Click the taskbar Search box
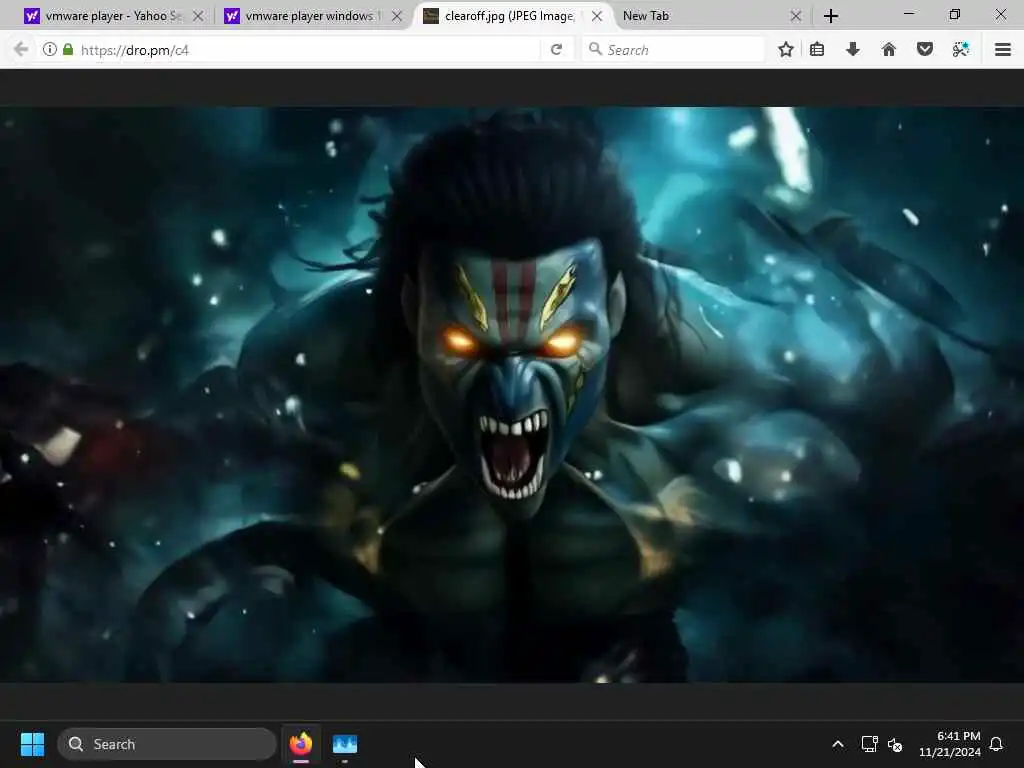 click(x=167, y=744)
